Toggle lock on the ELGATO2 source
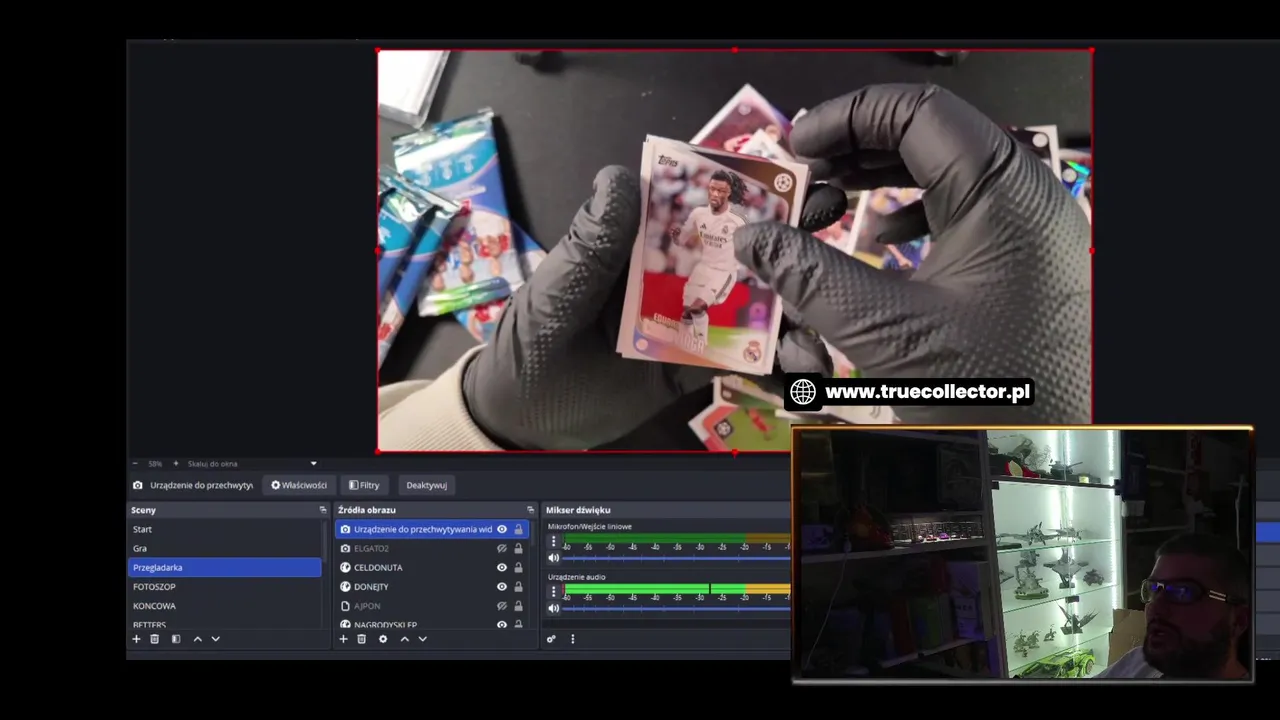Viewport: 1280px width, 720px height. pos(518,548)
